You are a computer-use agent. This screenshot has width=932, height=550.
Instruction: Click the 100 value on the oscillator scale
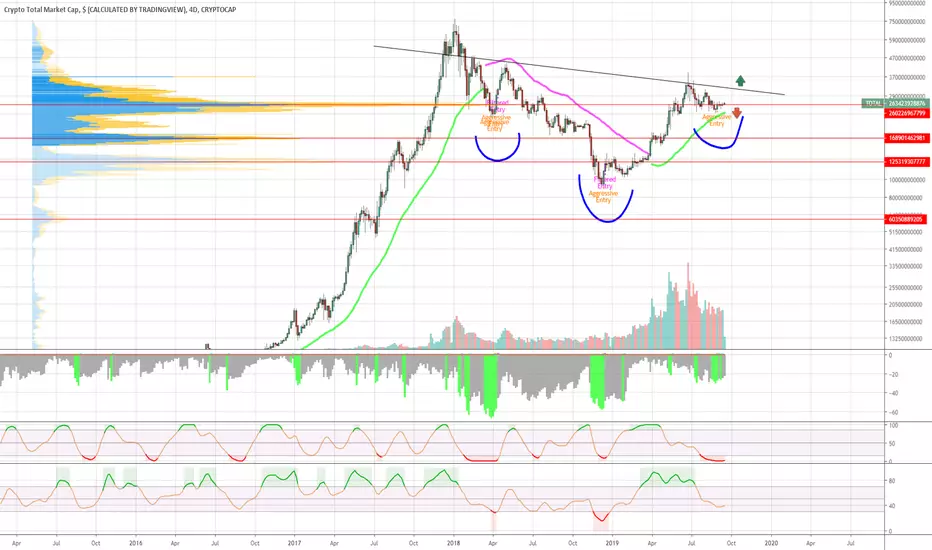point(893,426)
